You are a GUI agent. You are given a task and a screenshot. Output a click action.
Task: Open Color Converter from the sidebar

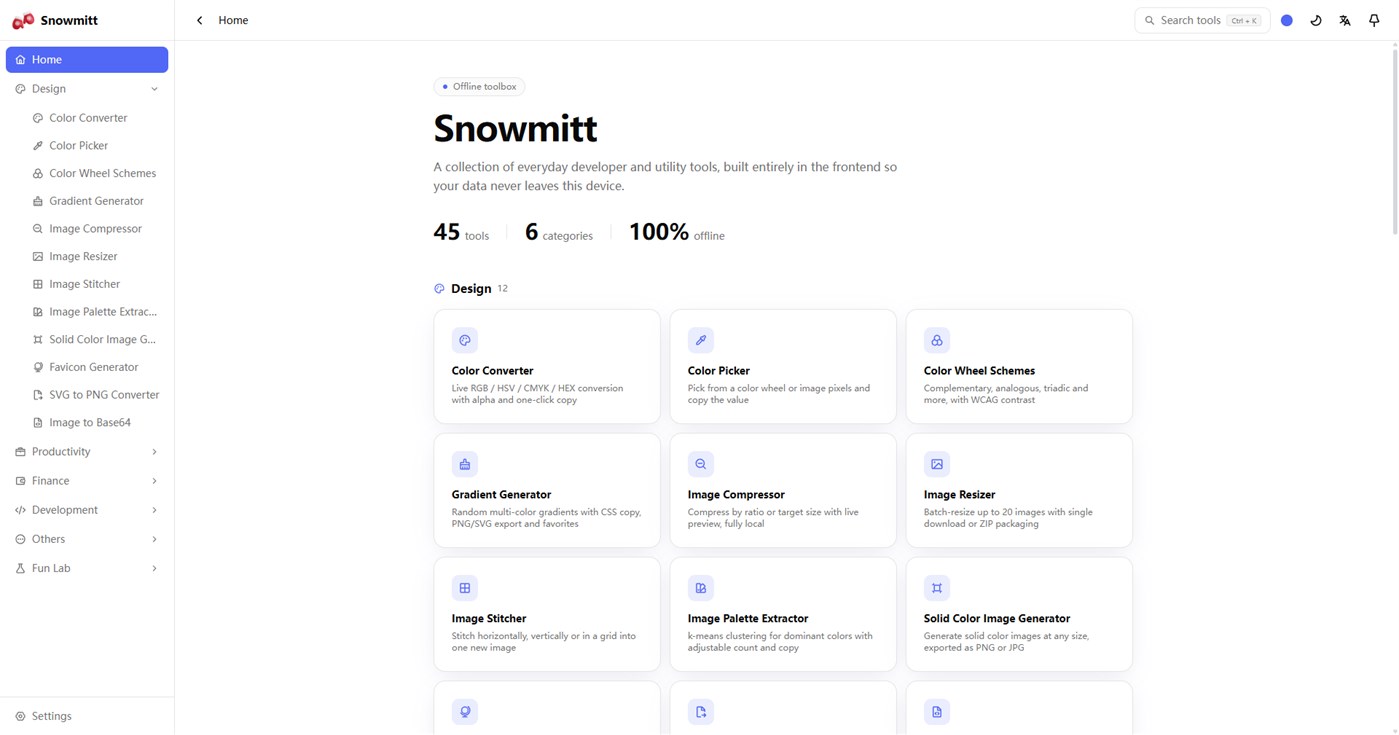(95, 118)
